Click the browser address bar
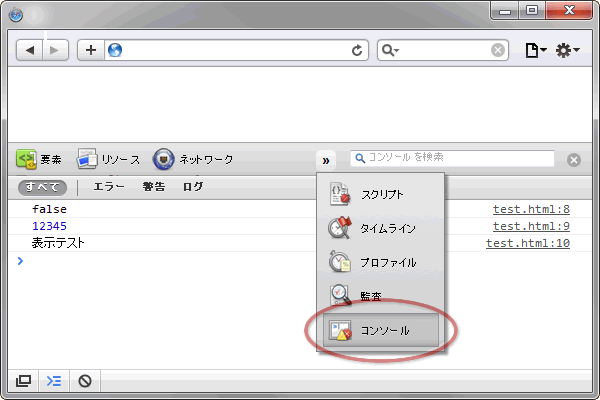This screenshot has height=400, width=600. pos(236,50)
